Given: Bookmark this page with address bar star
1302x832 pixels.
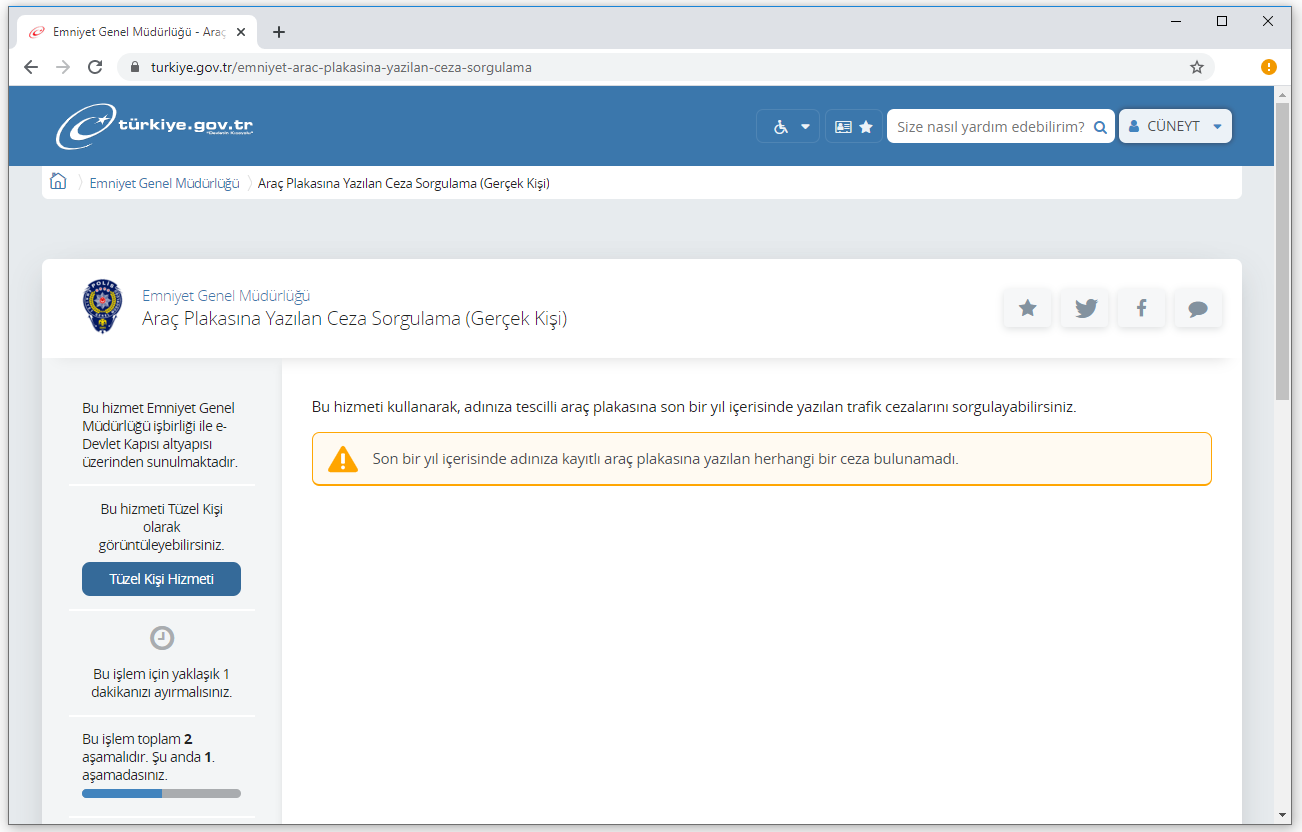Looking at the screenshot, I should pos(1196,67).
